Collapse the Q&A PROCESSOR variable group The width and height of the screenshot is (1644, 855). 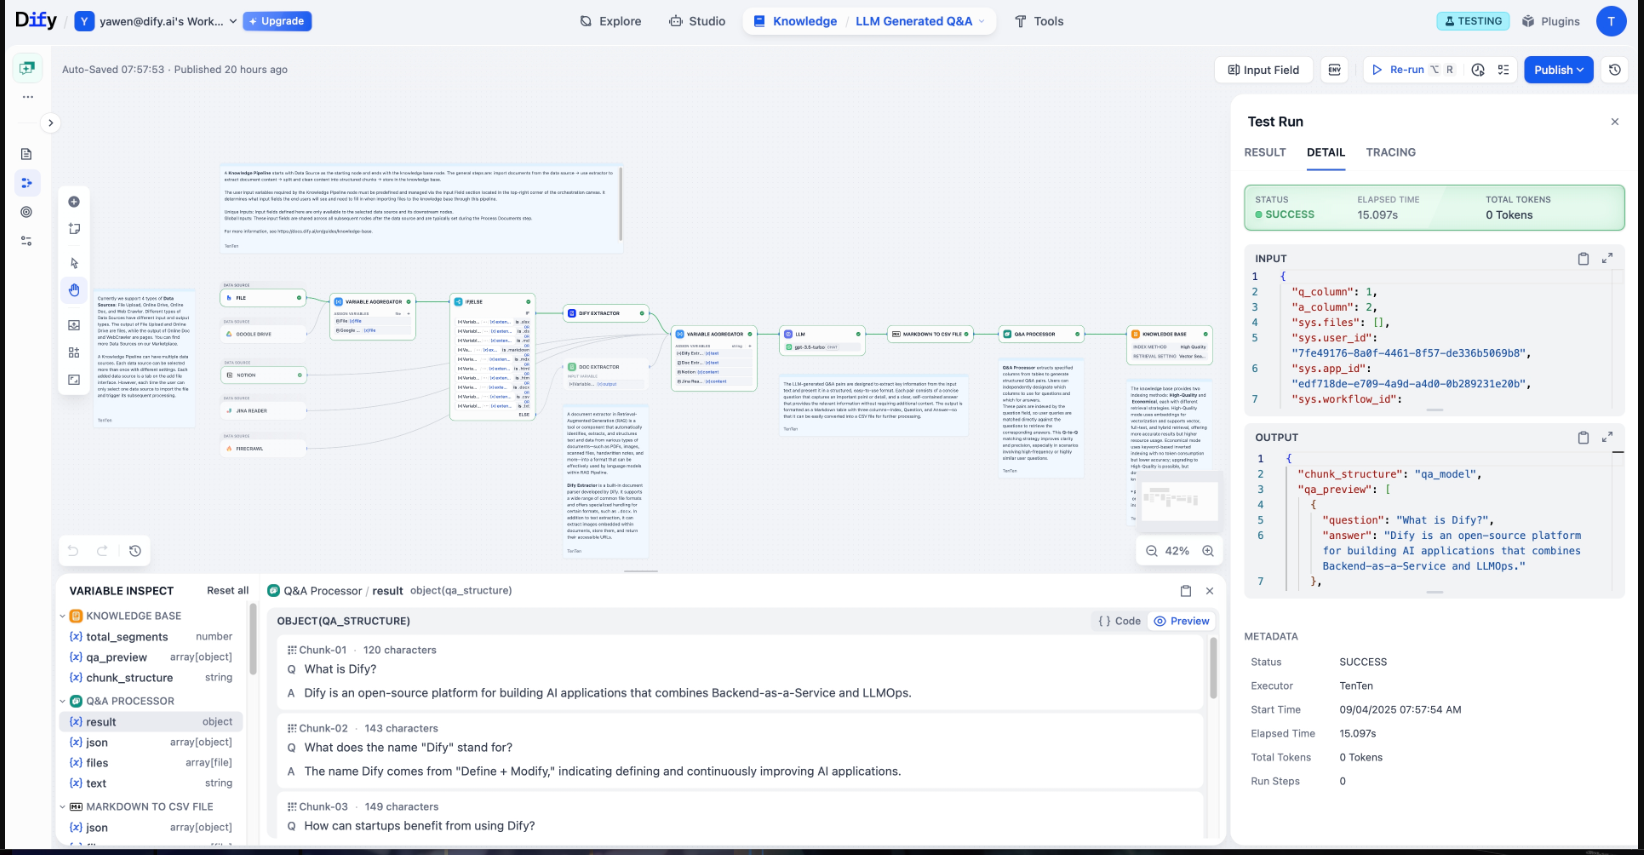(62, 701)
